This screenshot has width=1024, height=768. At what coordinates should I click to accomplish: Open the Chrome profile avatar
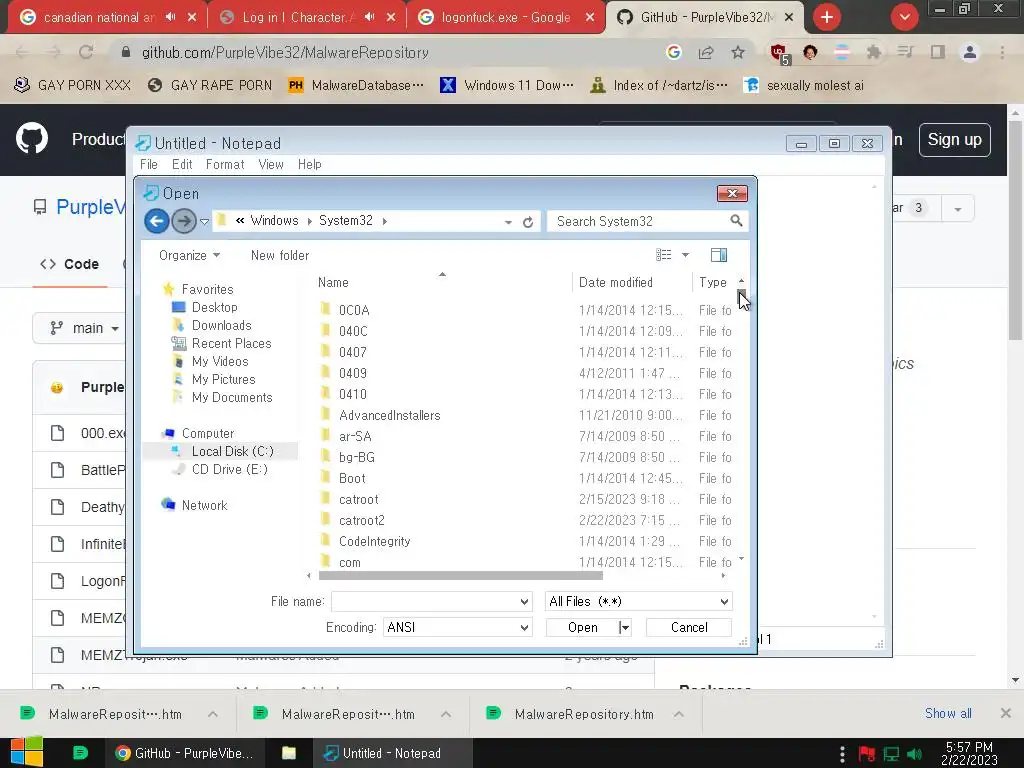pyautogui.click(x=970, y=52)
